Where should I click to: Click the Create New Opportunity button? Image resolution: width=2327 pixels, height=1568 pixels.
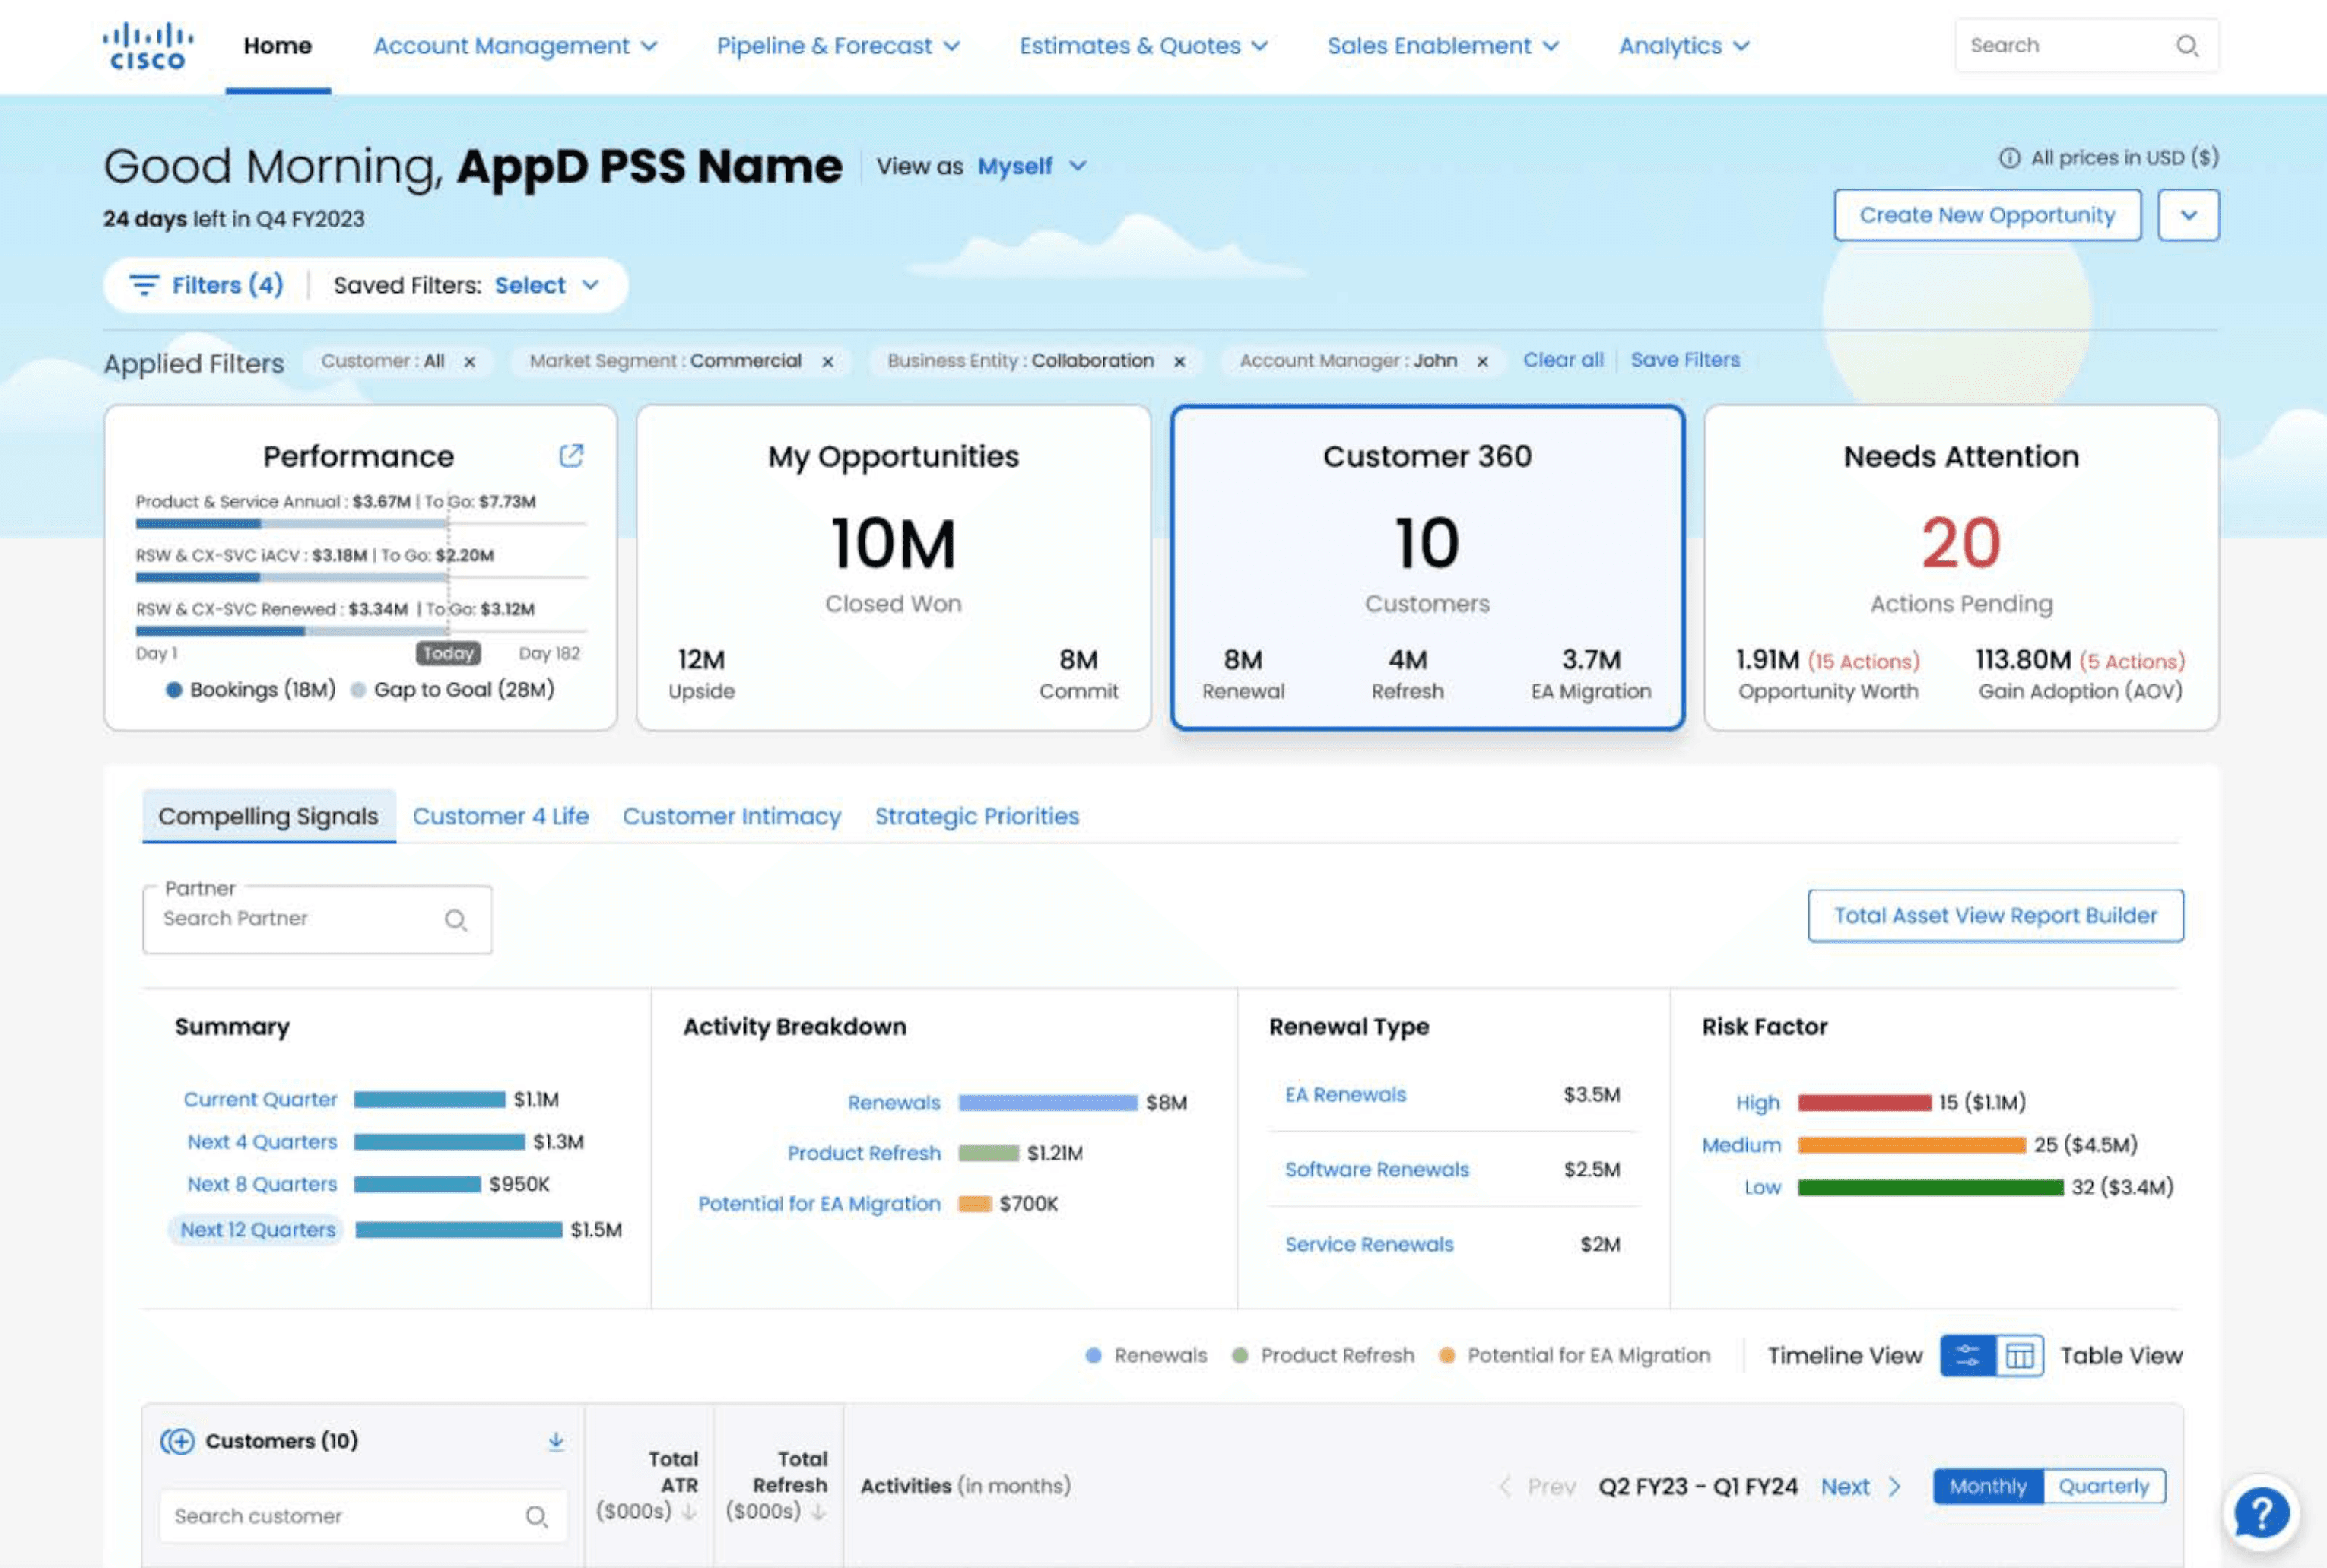(1986, 214)
